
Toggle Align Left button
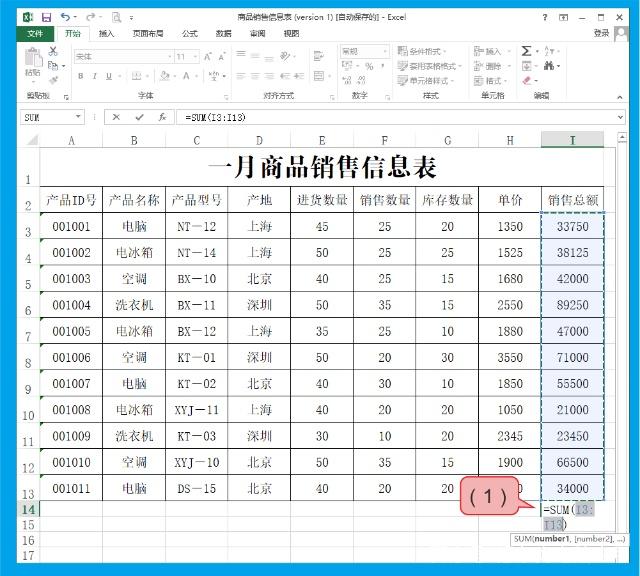pyautogui.click(x=241, y=76)
